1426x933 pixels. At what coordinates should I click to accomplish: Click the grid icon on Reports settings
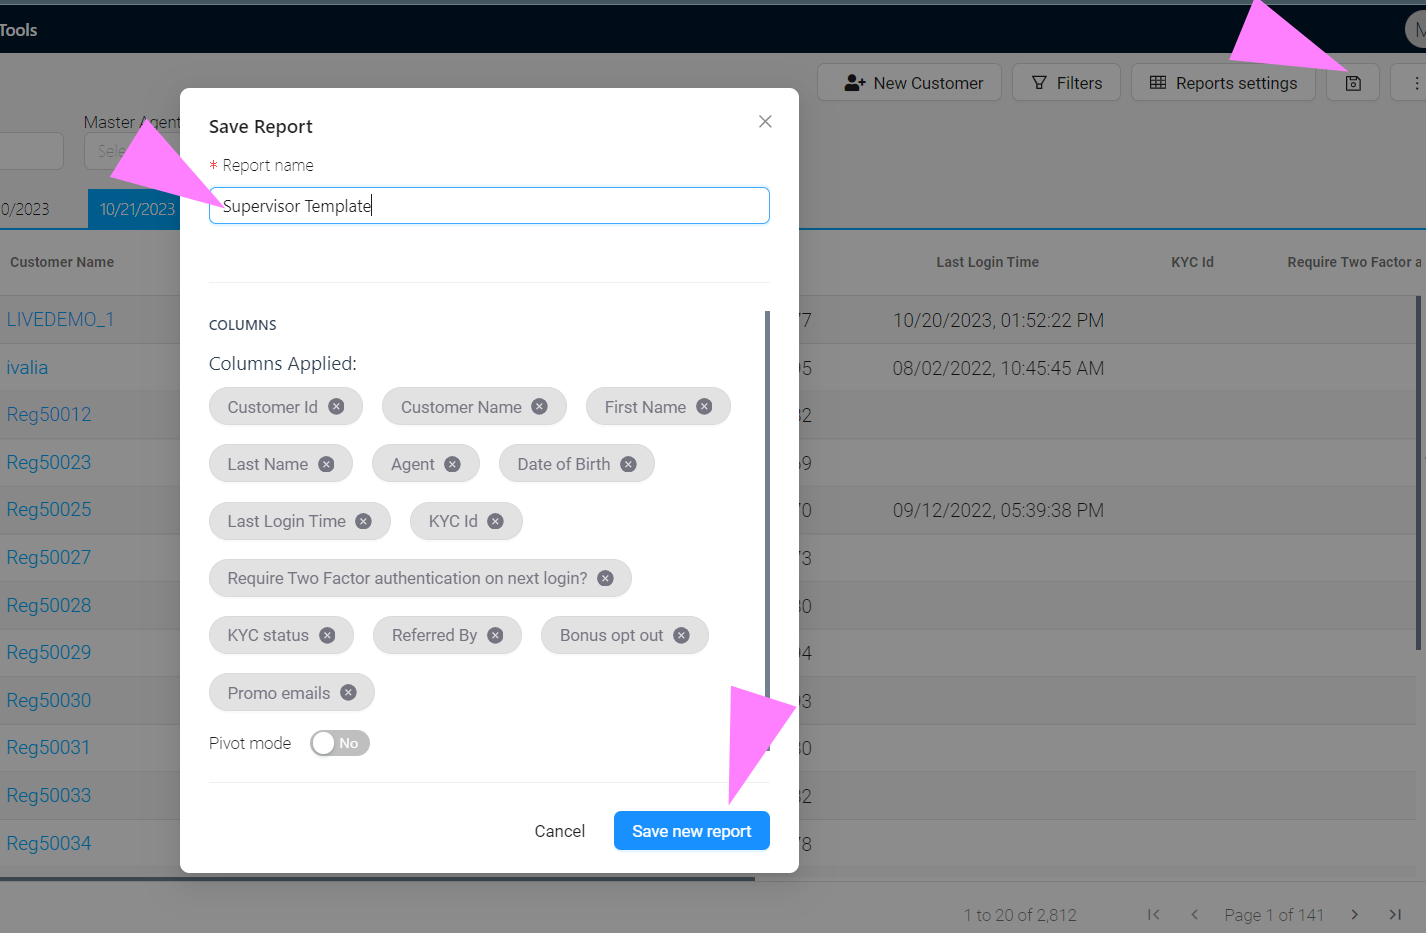(1156, 82)
